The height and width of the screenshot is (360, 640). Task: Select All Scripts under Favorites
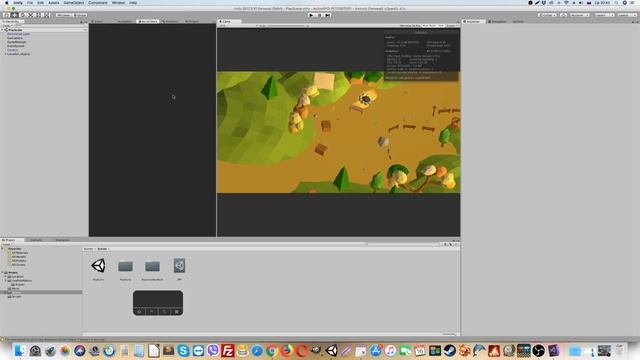tap(19, 265)
